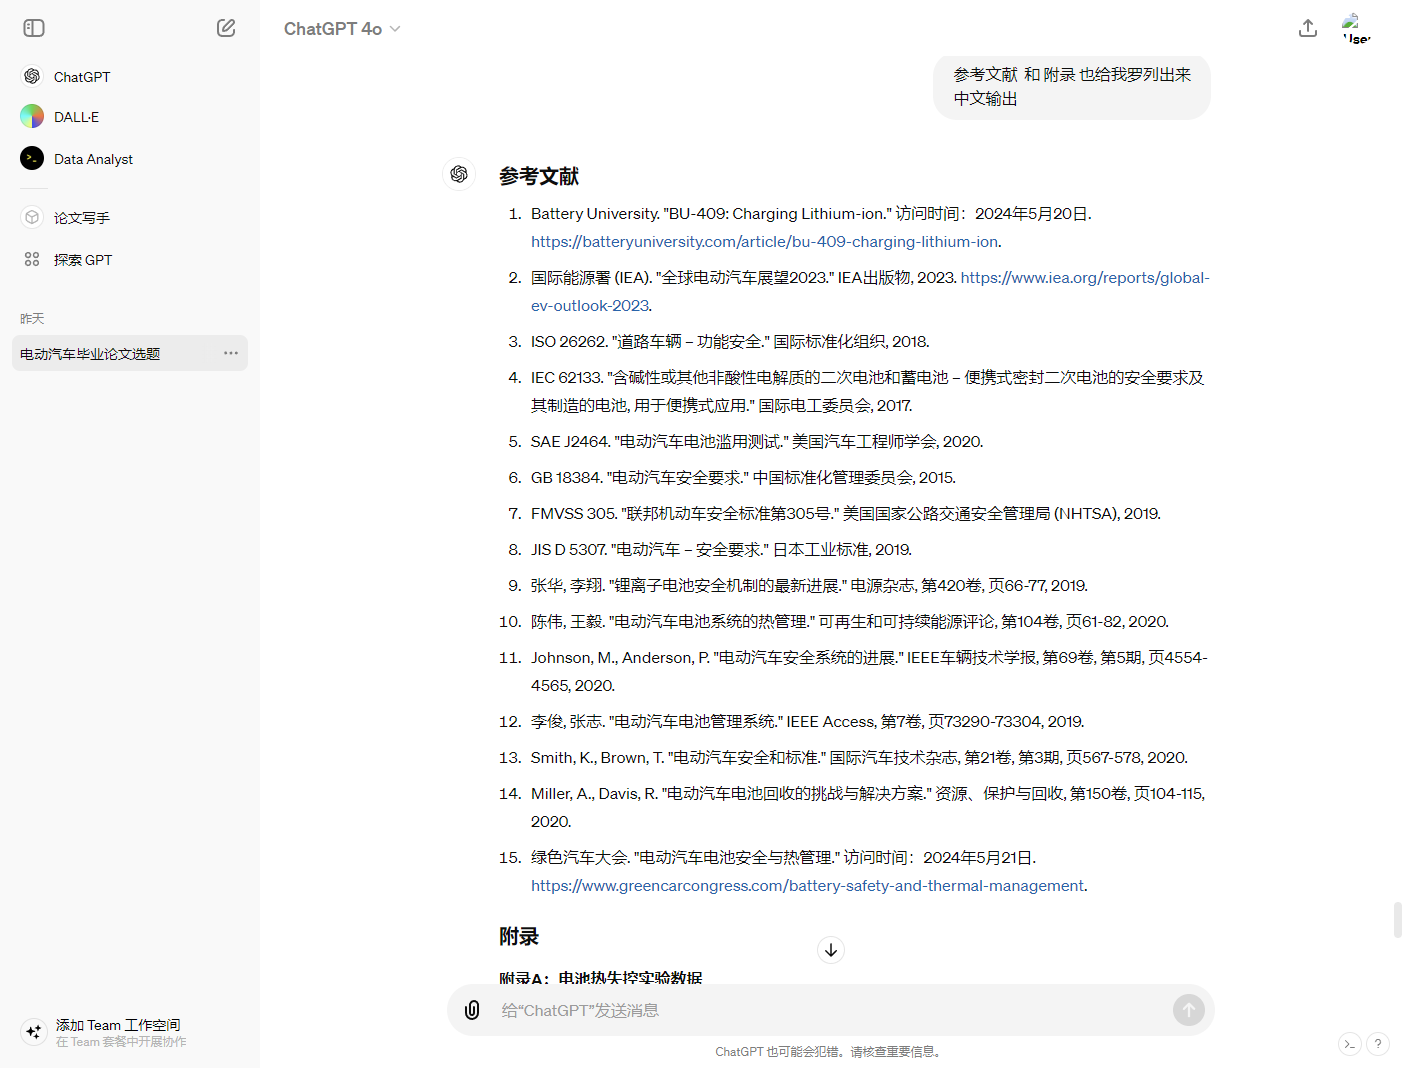The width and height of the screenshot is (1402, 1068).
Task: Open DALL·E from the sidebar
Action: coord(76,117)
